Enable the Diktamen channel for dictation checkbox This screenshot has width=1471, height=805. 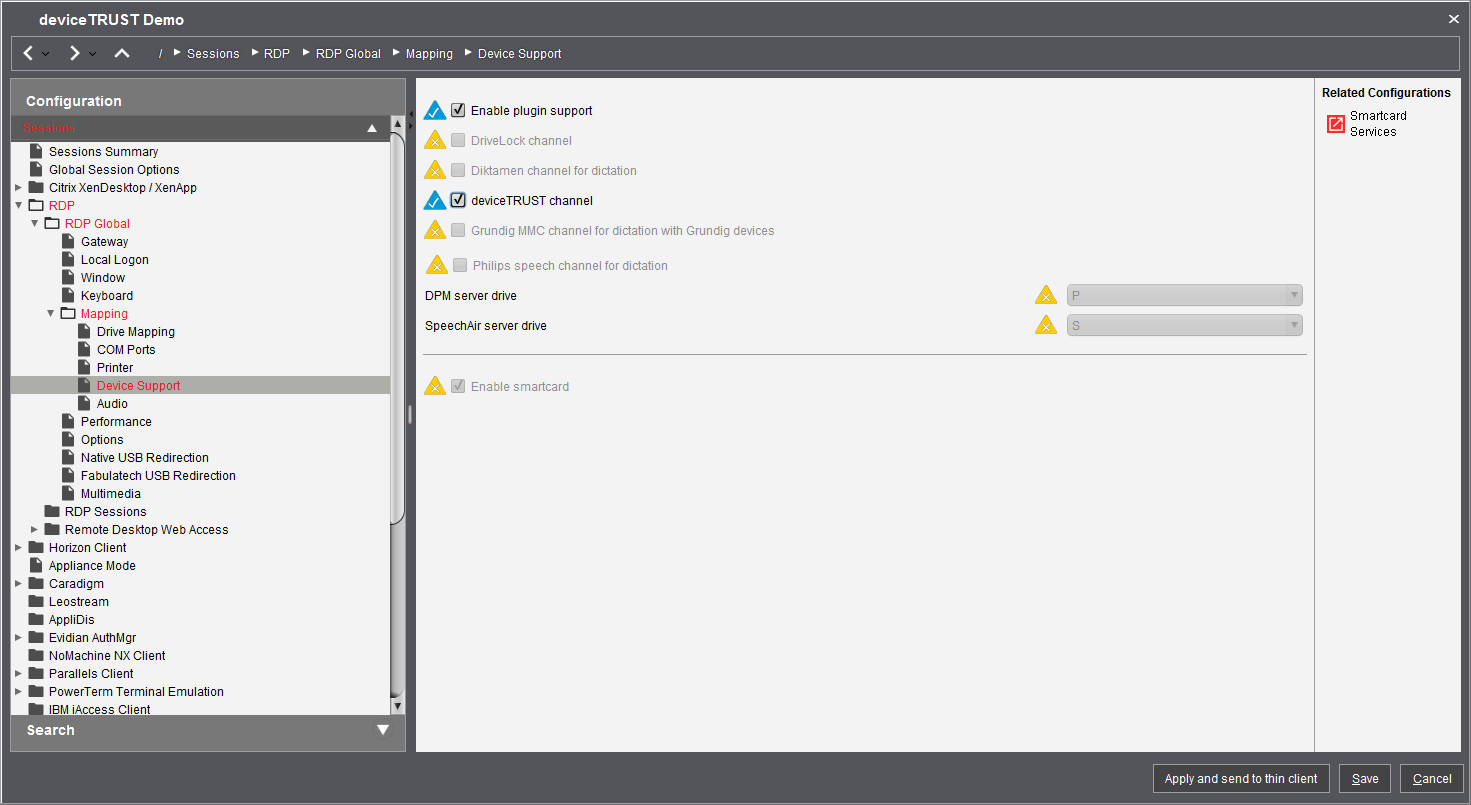458,169
